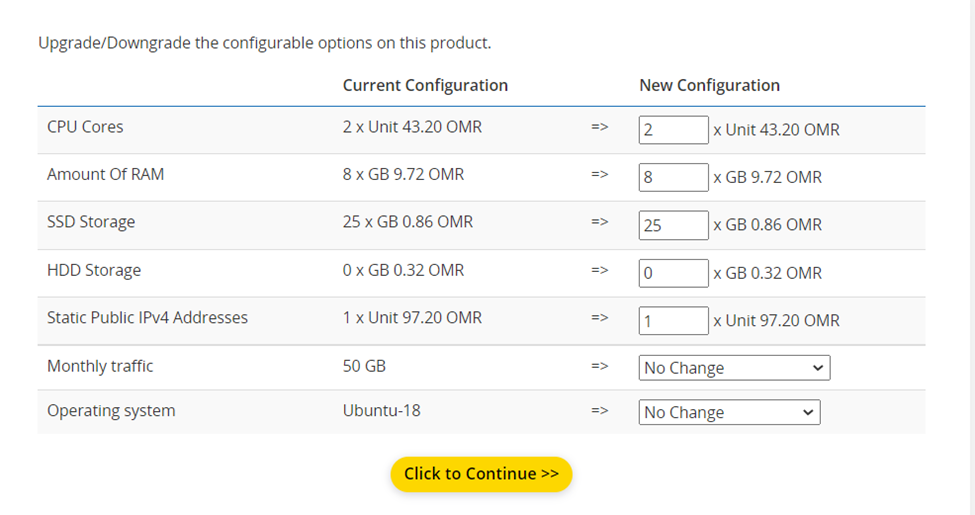Select the Amount Of RAM row label
The image size is (975, 515).
106,174
